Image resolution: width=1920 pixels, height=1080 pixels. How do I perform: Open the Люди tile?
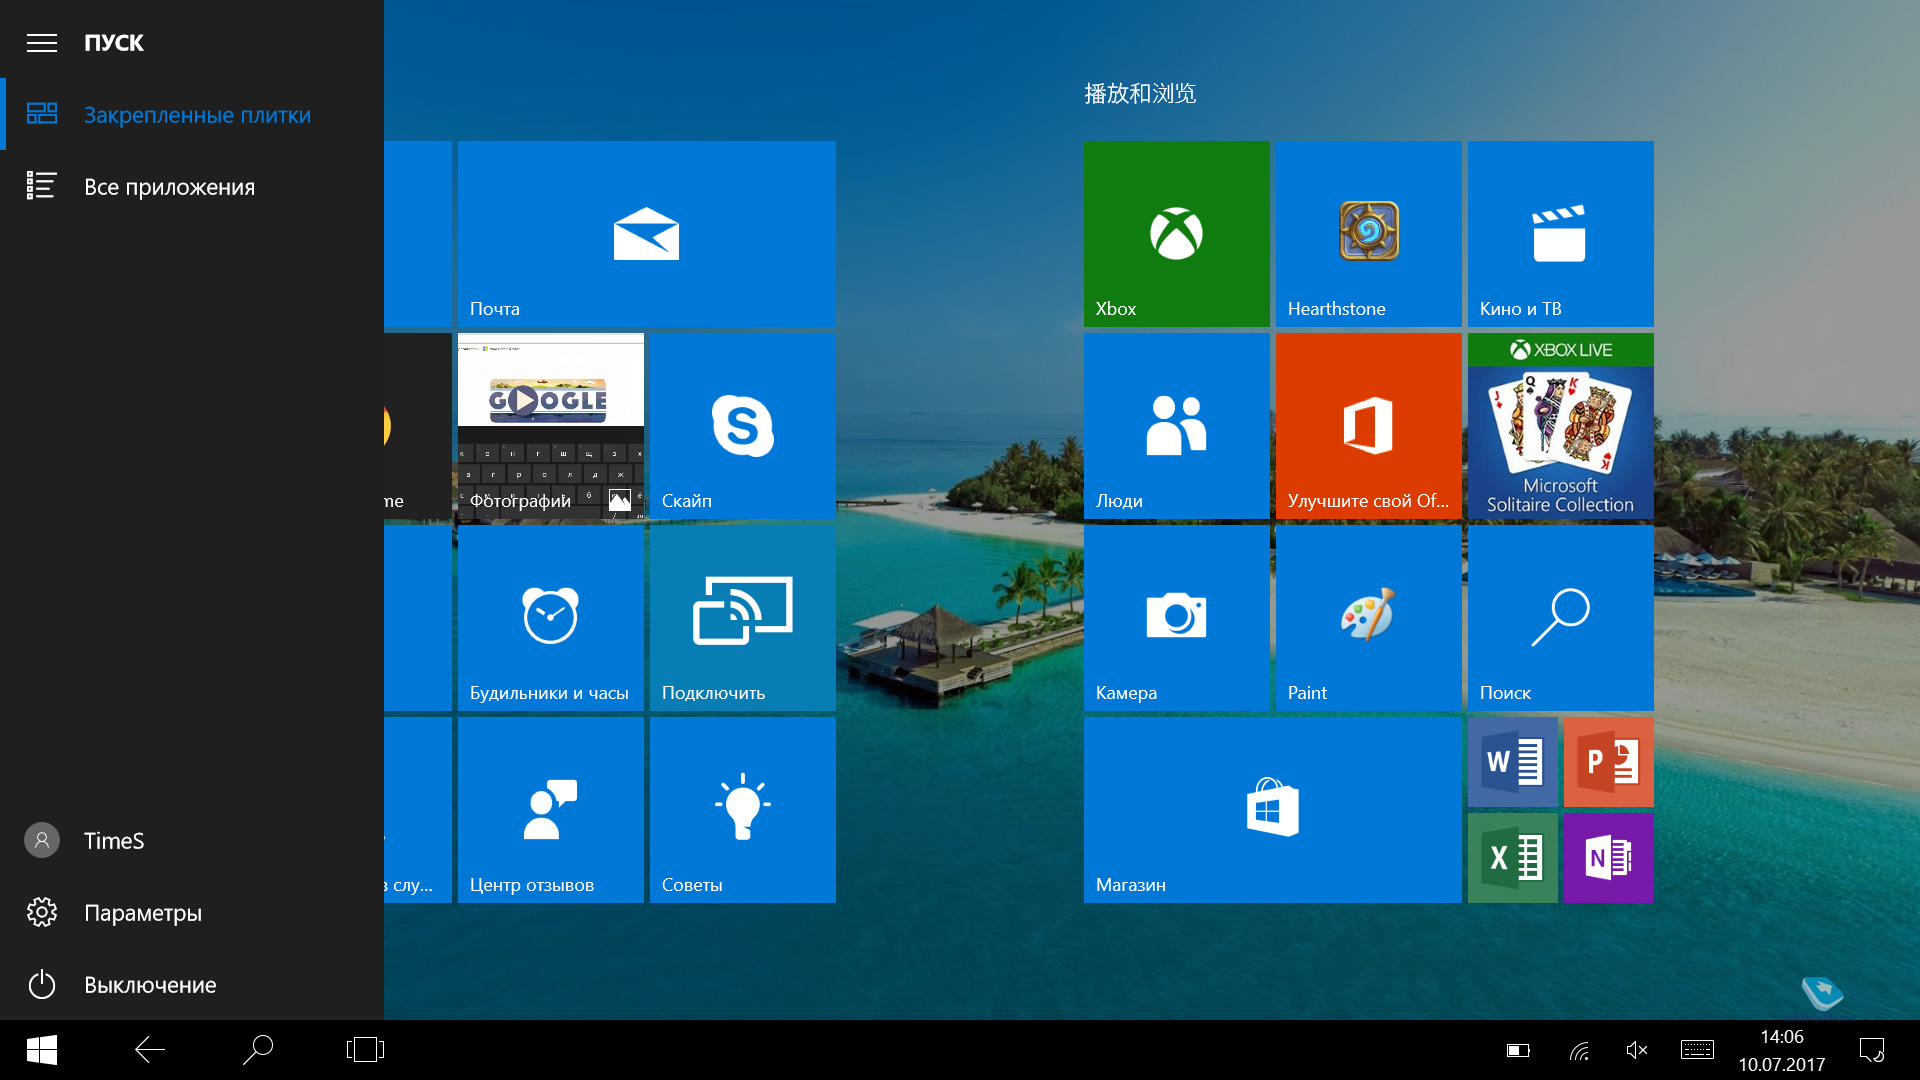pyautogui.click(x=1176, y=426)
